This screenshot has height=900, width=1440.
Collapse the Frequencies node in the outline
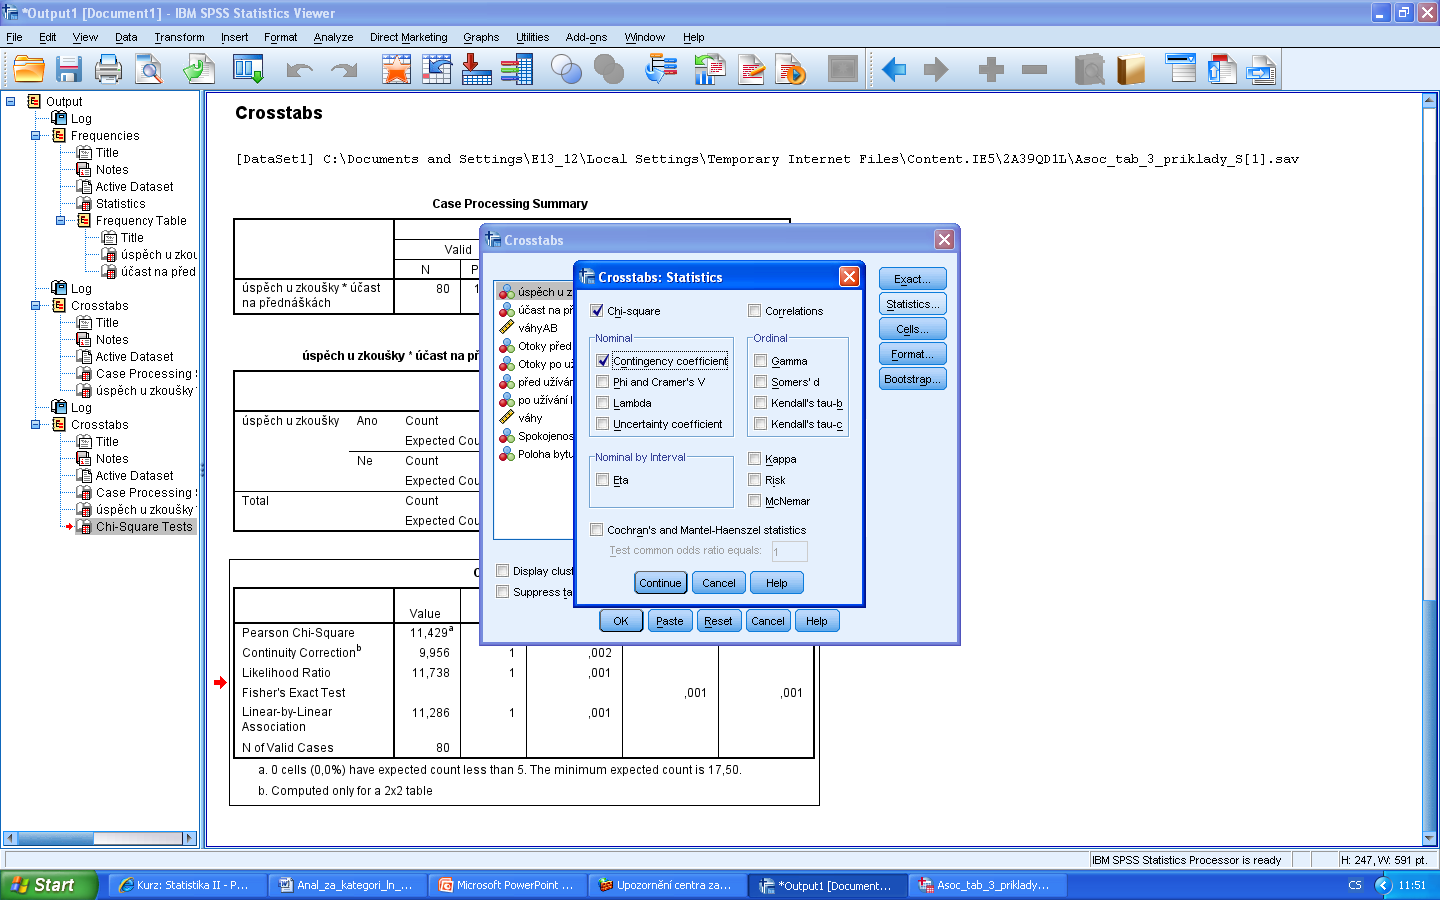(36, 135)
